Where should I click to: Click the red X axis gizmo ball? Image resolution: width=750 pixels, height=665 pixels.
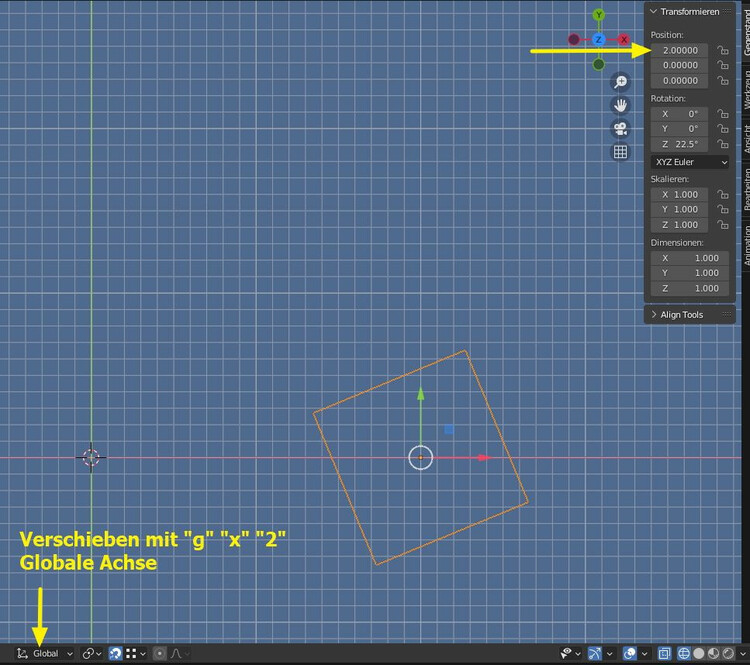point(624,40)
